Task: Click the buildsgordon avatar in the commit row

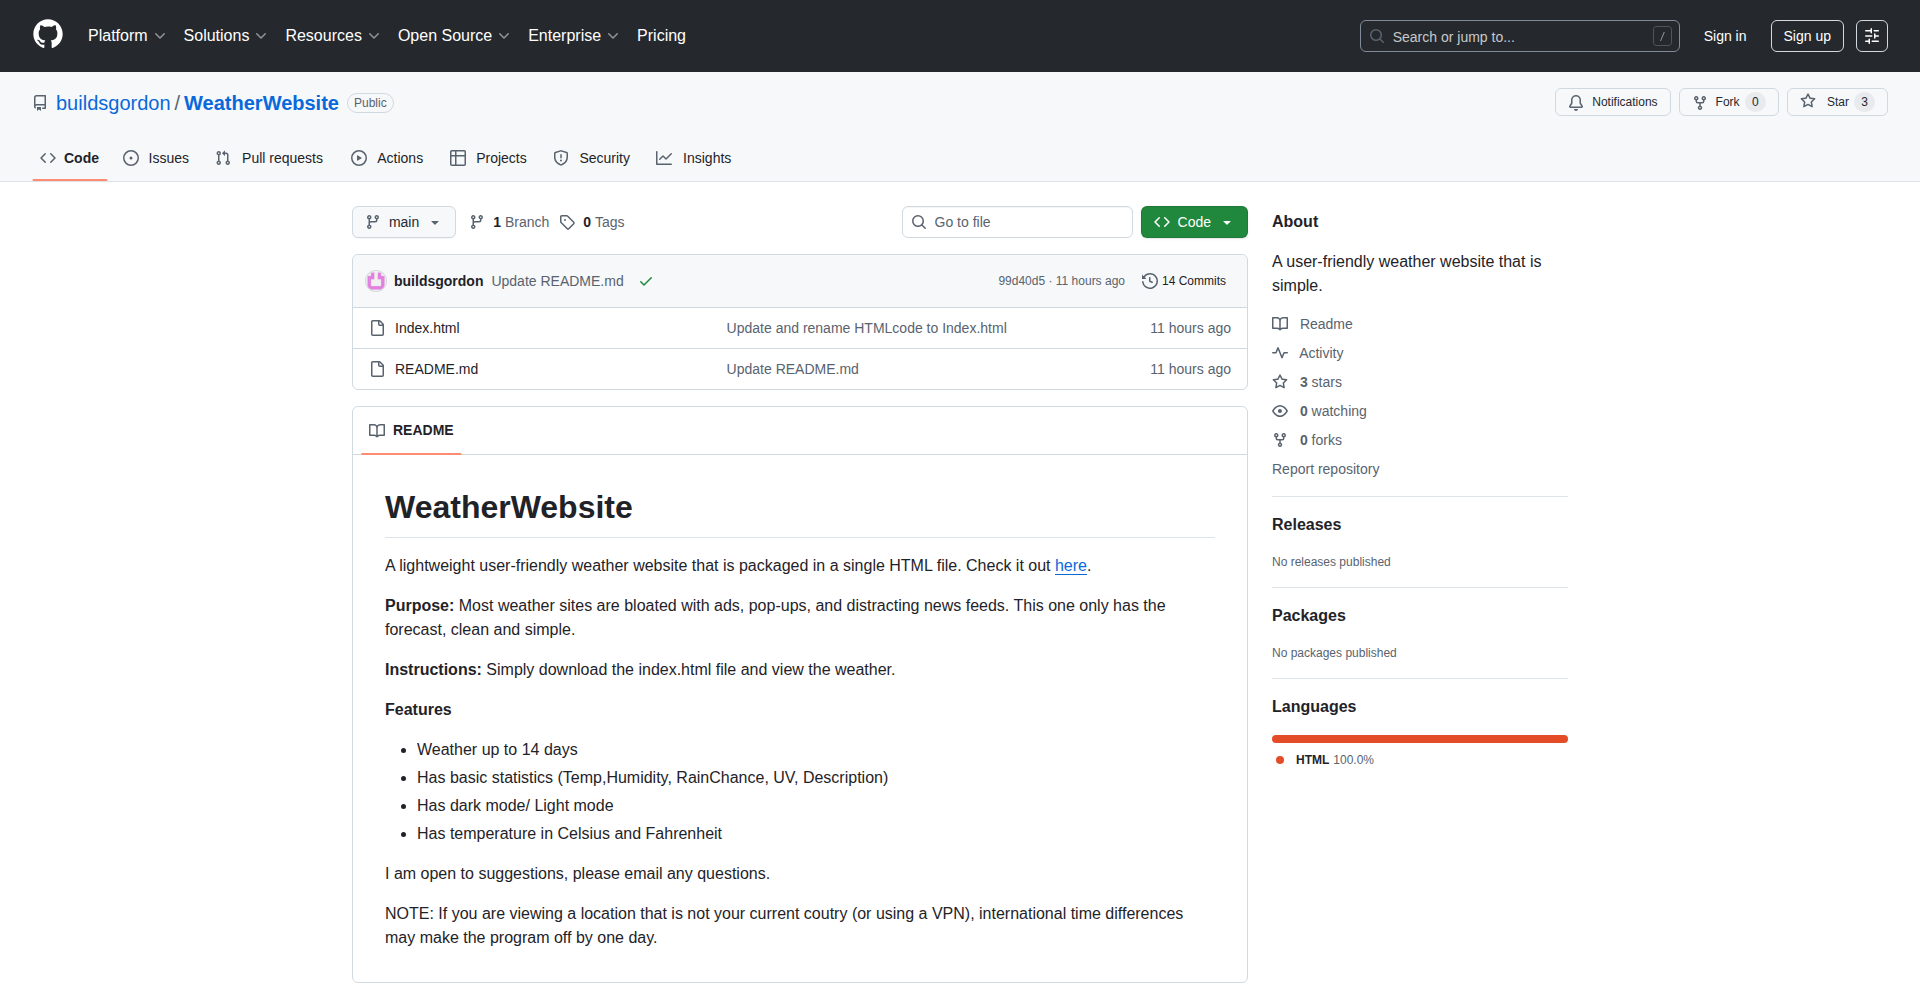Action: tap(376, 281)
